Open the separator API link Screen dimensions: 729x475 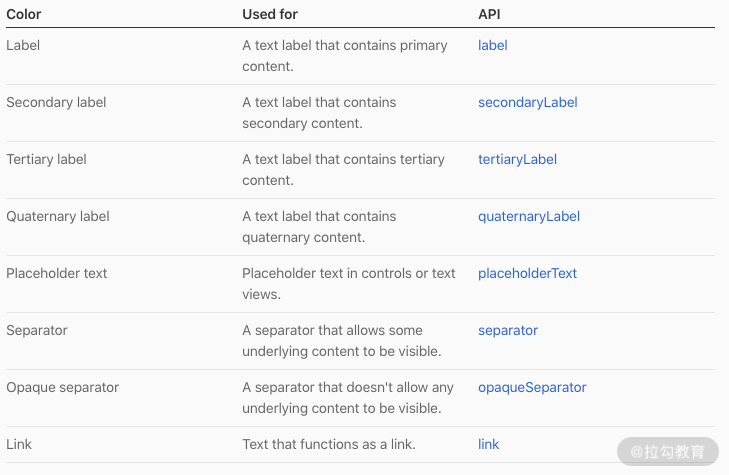pyautogui.click(x=508, y=330)
